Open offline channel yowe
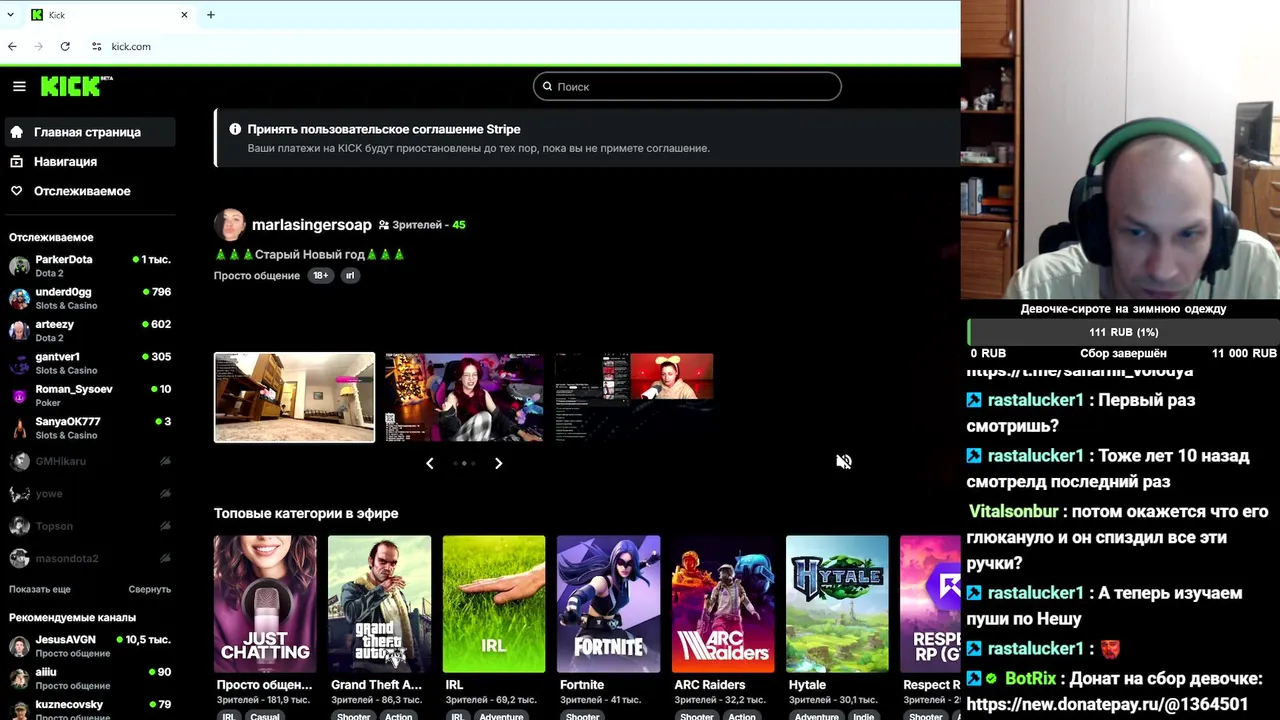 90,494
